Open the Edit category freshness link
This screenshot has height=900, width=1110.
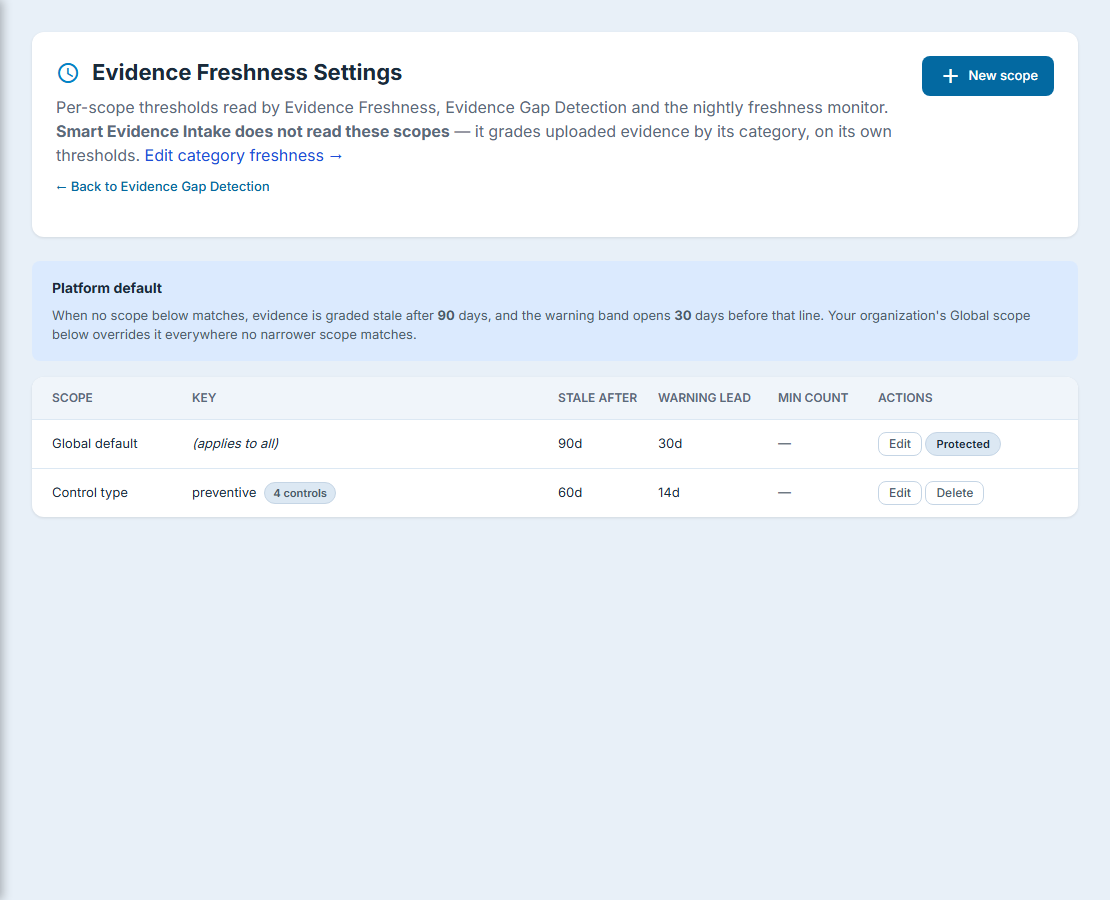pyautogui.click(x=244, y=156)
